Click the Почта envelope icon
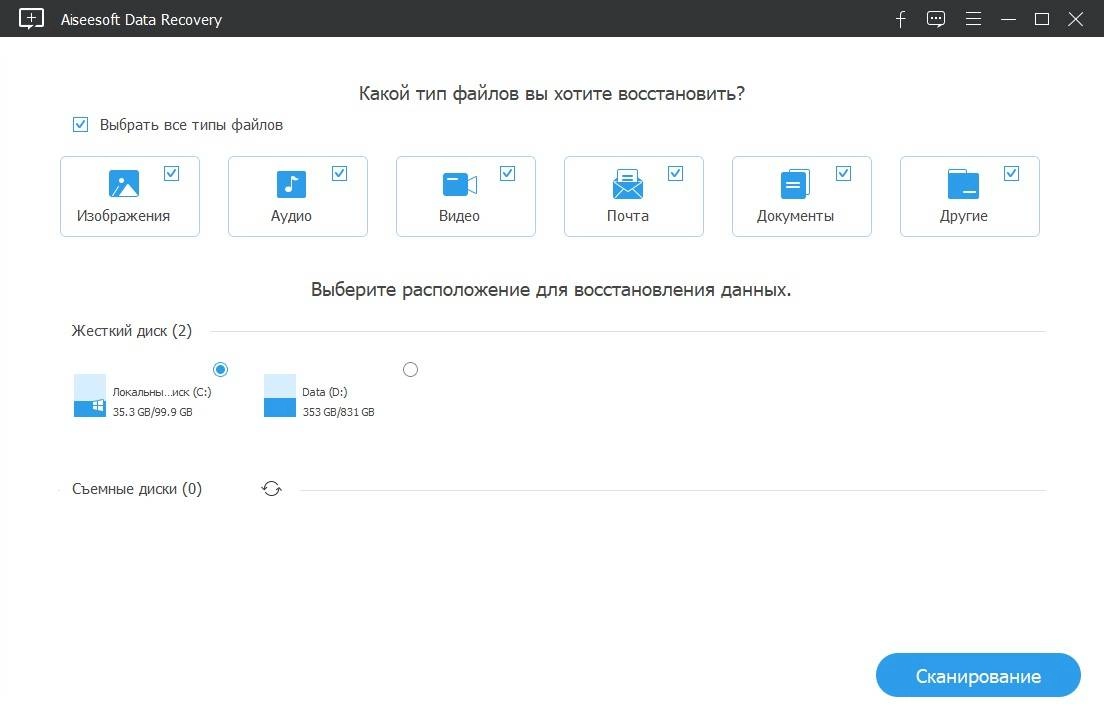 coord(627,184)
